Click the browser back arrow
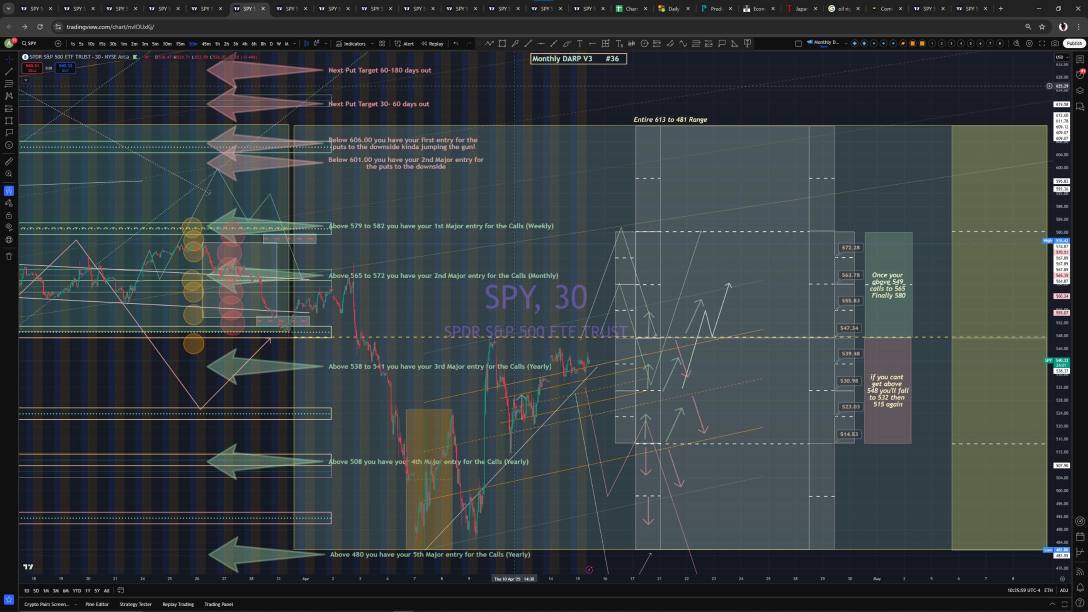The image size is (1088, 612). pos(8,26)
